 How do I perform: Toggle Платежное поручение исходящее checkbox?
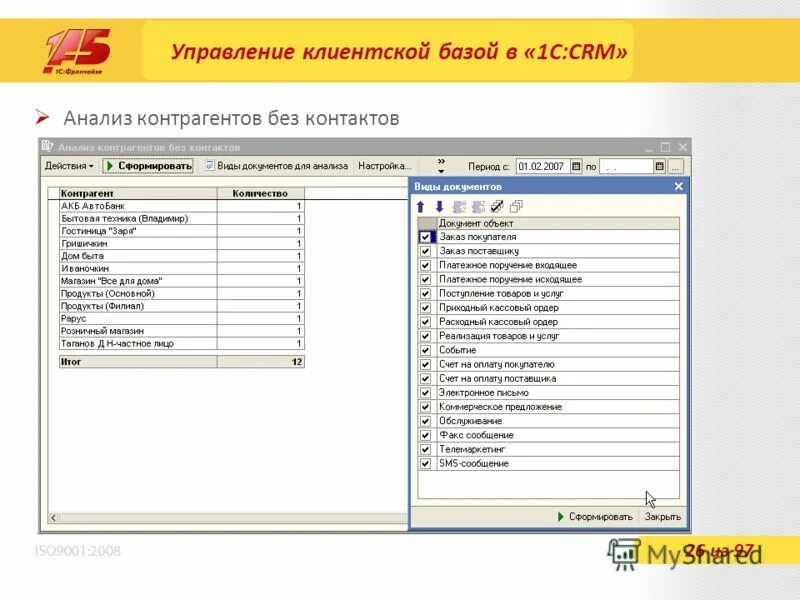(425, 280)
